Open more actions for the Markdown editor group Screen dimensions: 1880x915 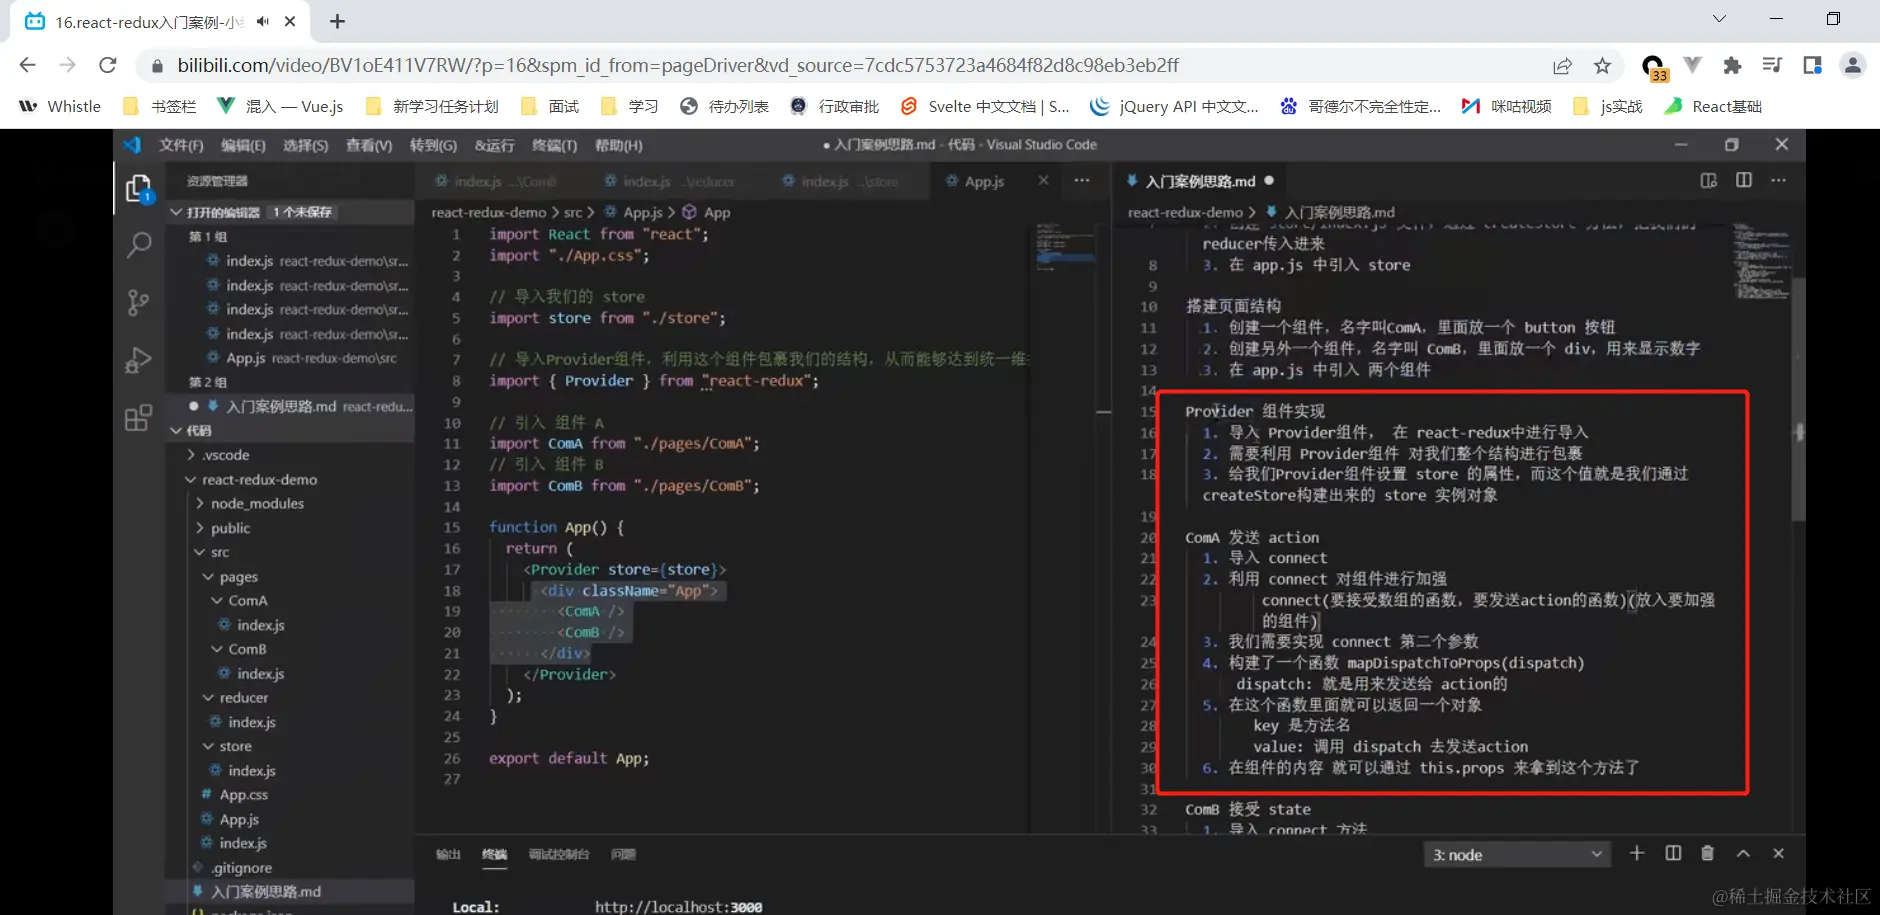(x=1778, y=180)
